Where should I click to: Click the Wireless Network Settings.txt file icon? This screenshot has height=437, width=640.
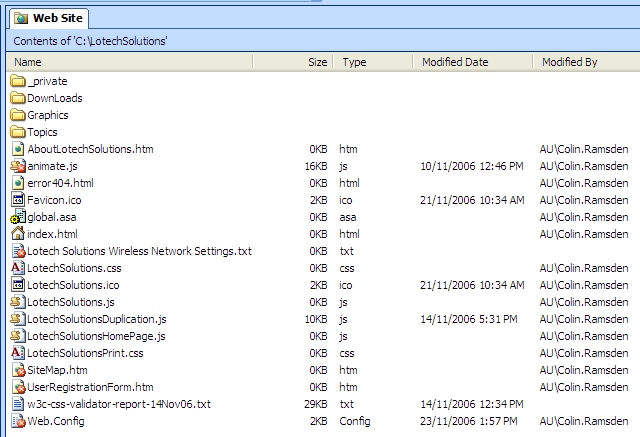19,251
